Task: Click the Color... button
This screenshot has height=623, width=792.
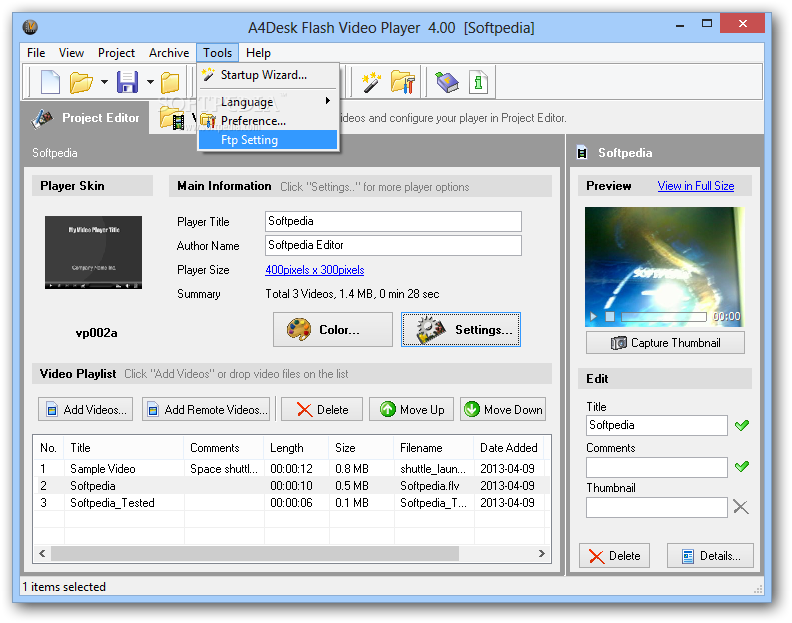Action: (332, 329)
